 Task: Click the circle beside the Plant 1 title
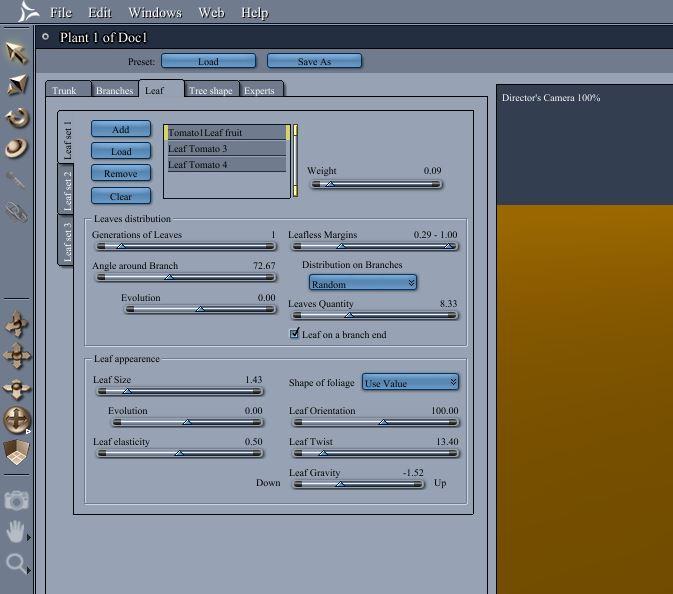[x=45, y=37]
